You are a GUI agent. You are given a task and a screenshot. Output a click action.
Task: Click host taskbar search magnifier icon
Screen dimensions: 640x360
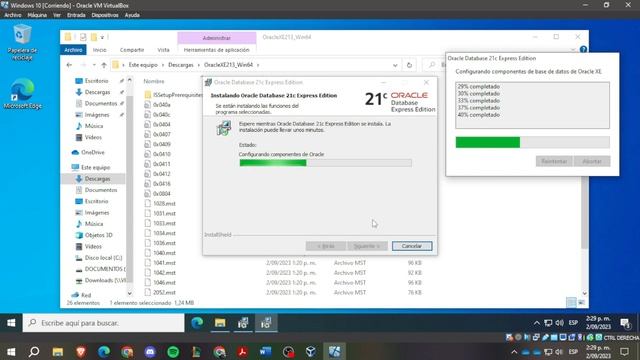[x=34, y=351]
